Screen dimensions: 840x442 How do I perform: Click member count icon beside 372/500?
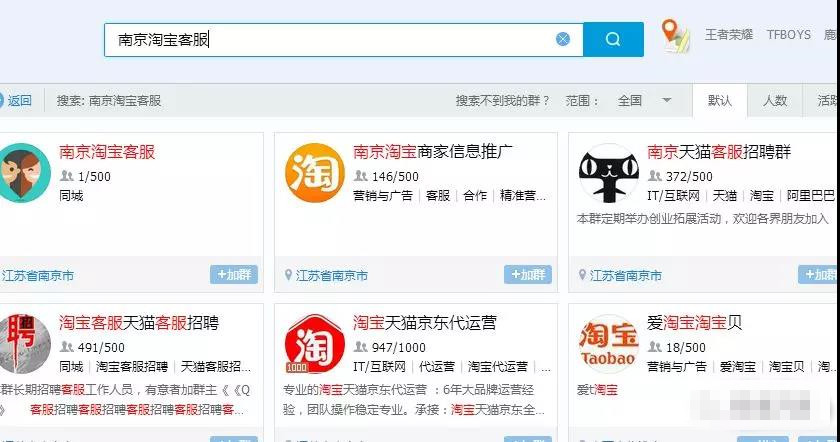click(655, 176)
